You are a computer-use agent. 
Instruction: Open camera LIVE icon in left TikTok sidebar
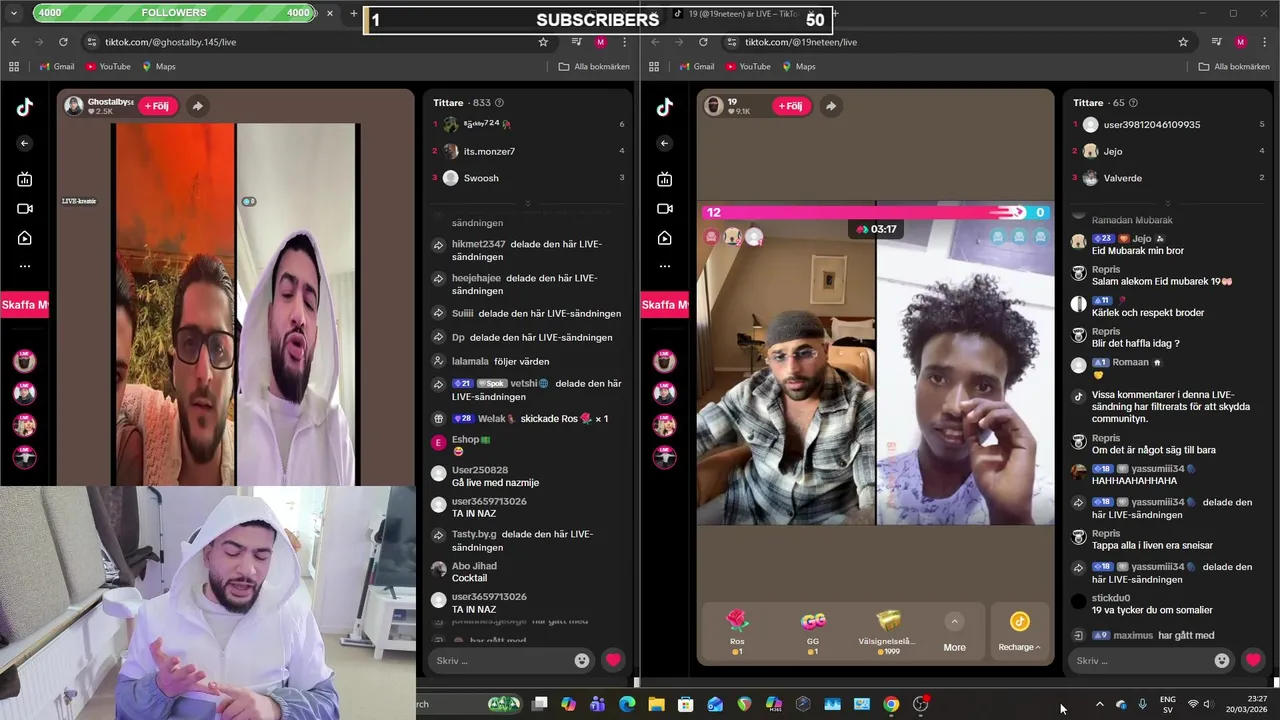pos(25,208)
